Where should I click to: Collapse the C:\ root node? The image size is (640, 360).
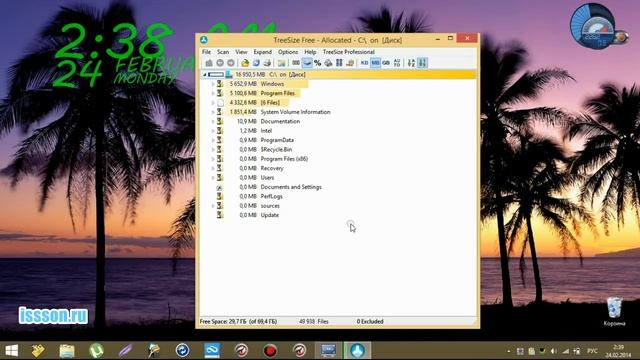tap(204, 75)
